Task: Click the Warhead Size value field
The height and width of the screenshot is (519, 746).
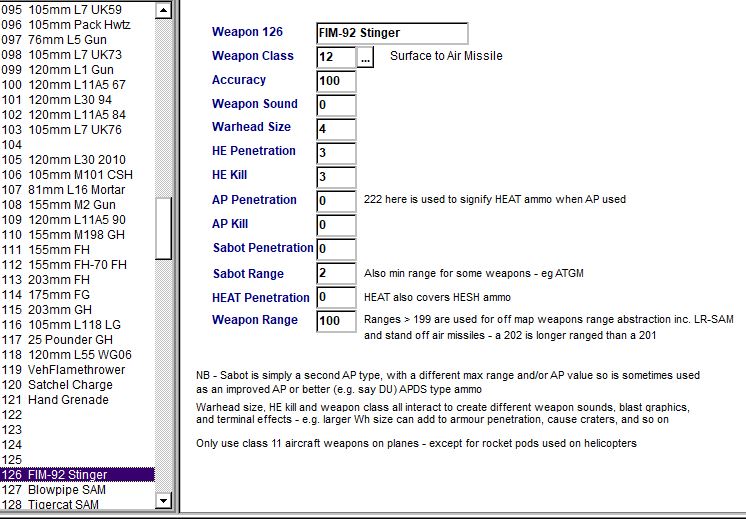Action: pos(336,130)
